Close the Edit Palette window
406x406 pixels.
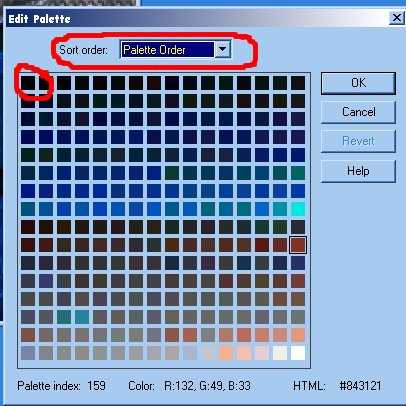tap(396, 18)
